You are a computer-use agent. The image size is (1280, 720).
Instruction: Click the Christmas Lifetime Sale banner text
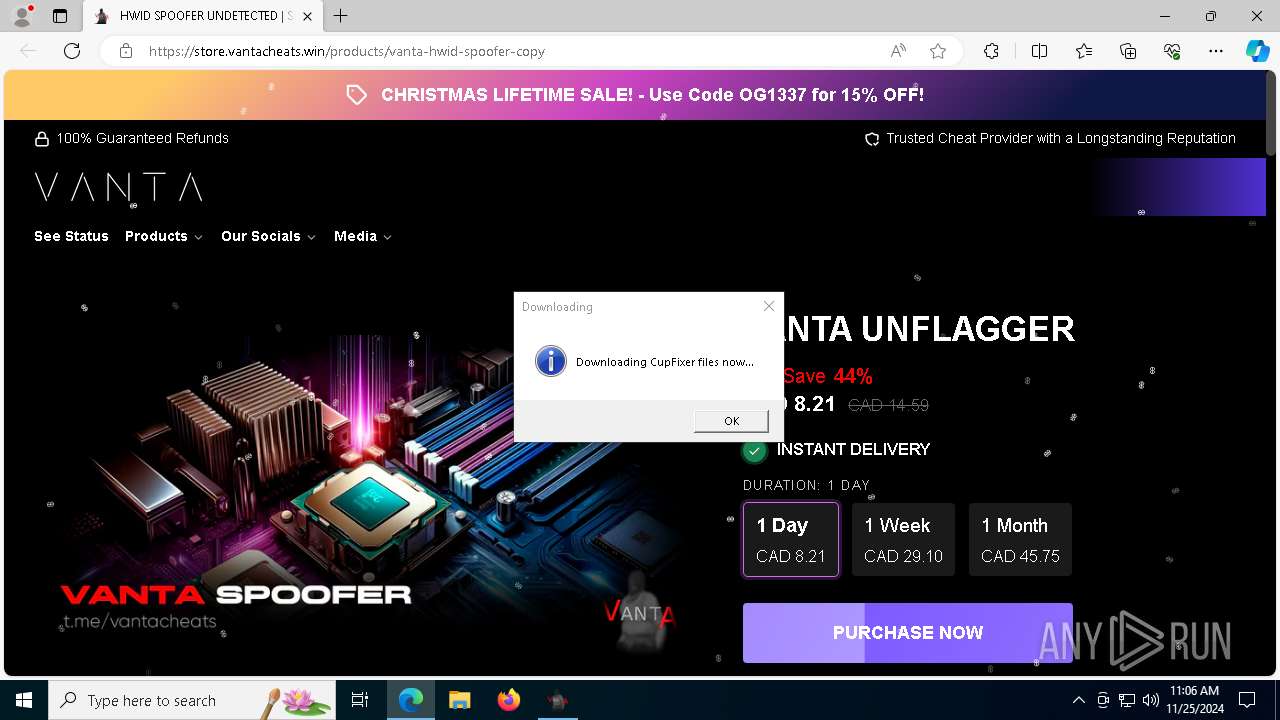pyautogui.click(x=652, y=95)
